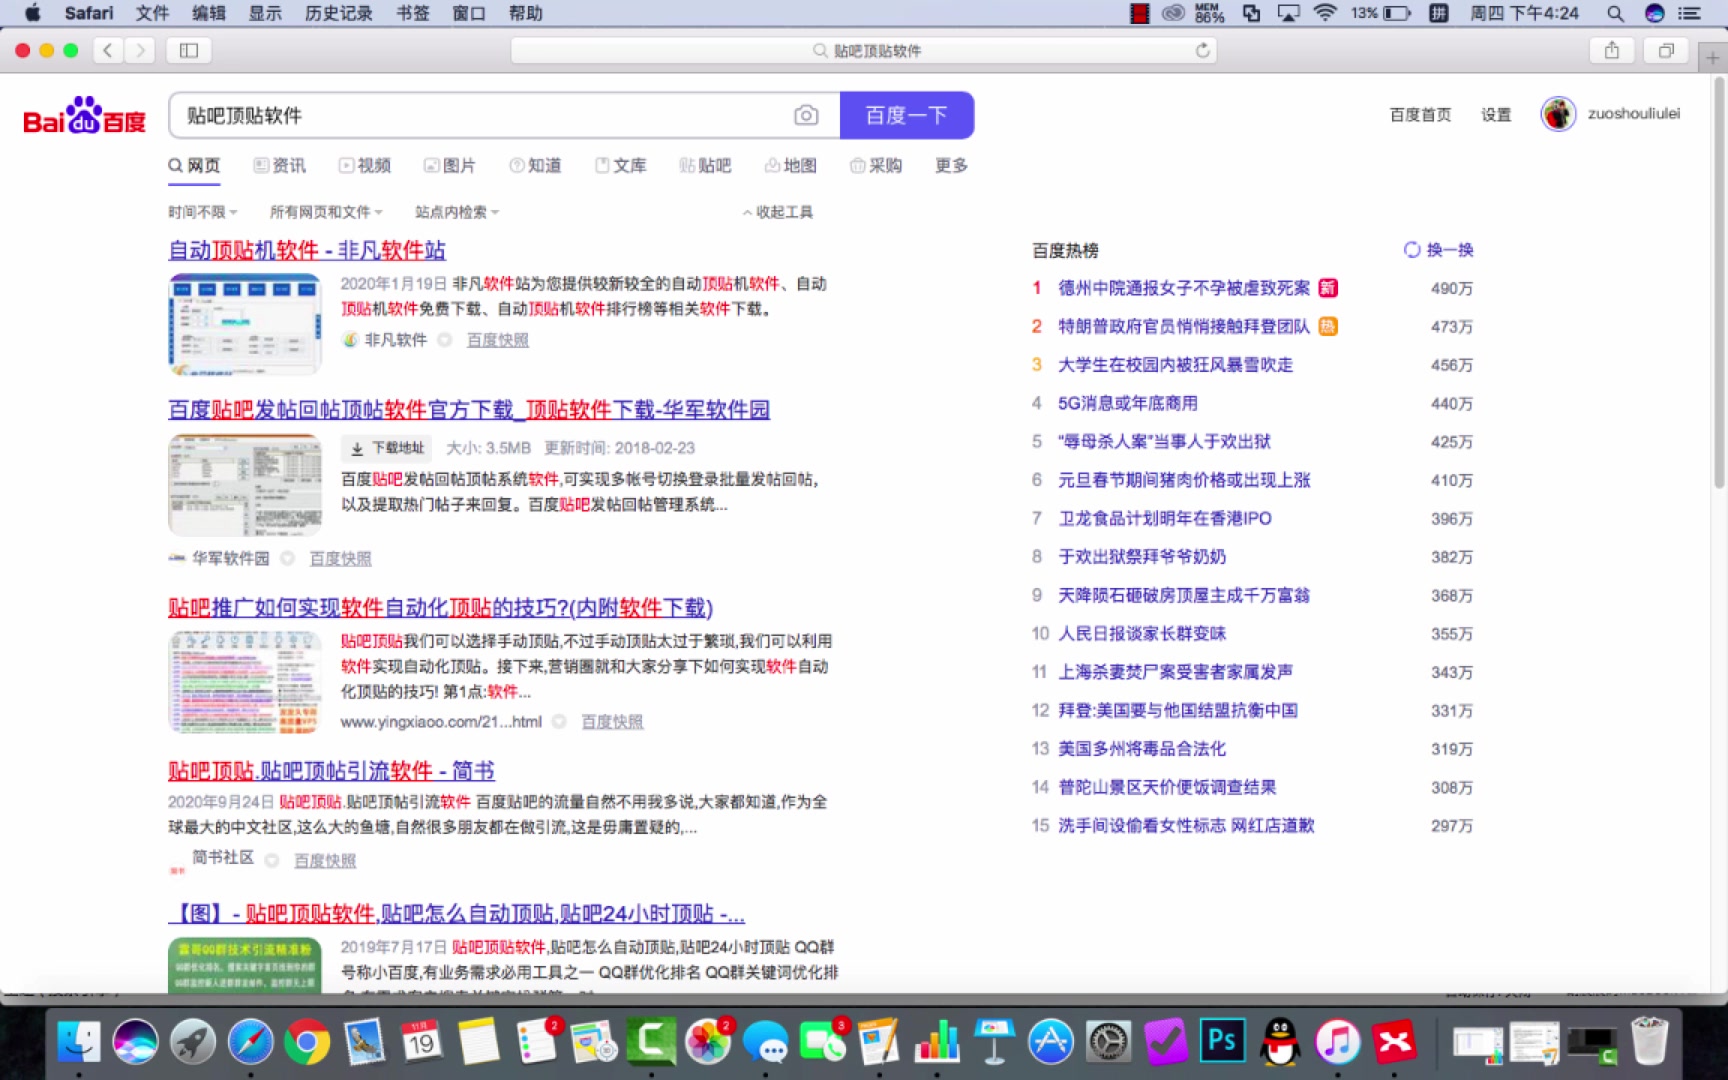Expand the 站点内检索 filter
This screenshot has height=1080, width=1728.
click(x=457, y=212)
